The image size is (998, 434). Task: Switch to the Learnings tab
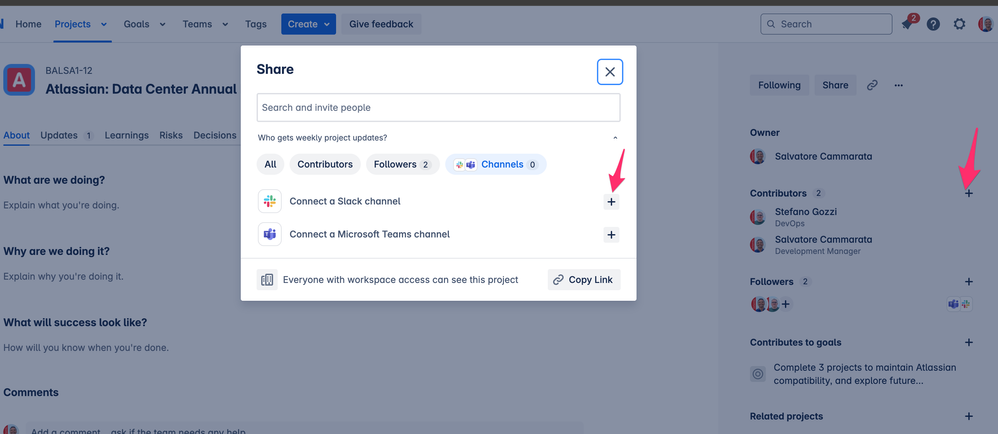(x=127, y=135)
